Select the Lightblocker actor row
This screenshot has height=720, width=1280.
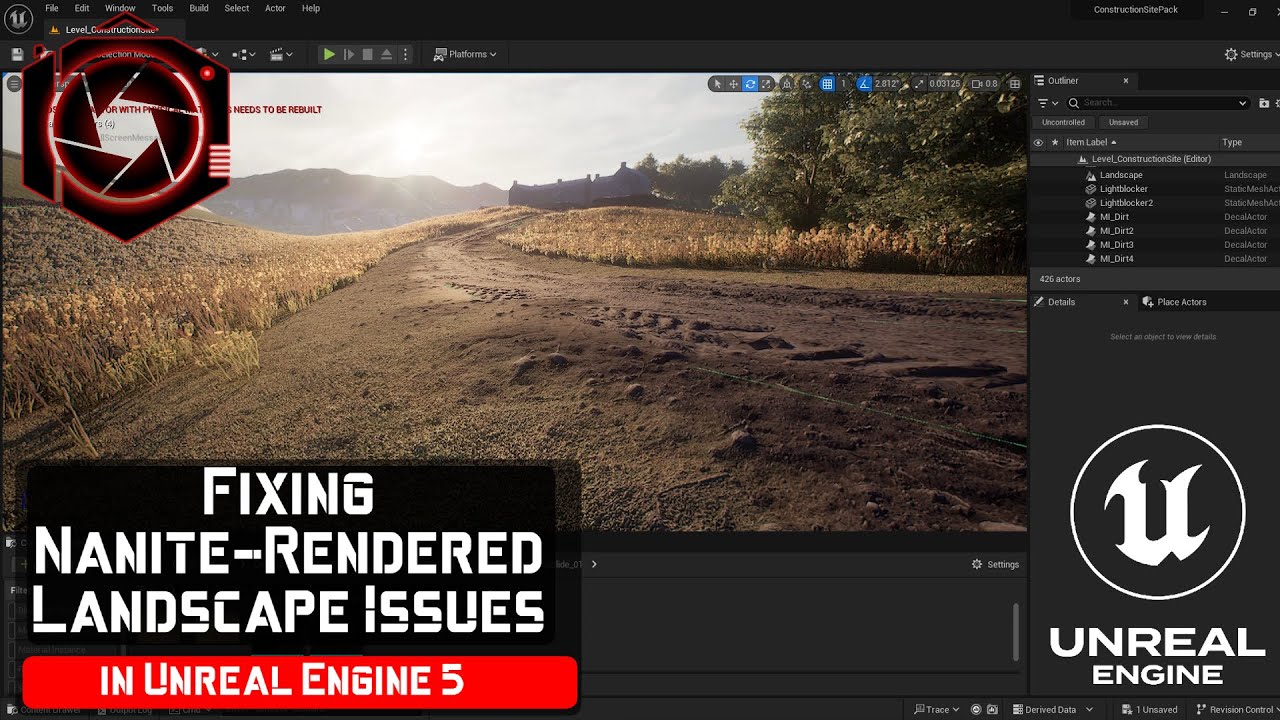click(x=1124, y=189)
